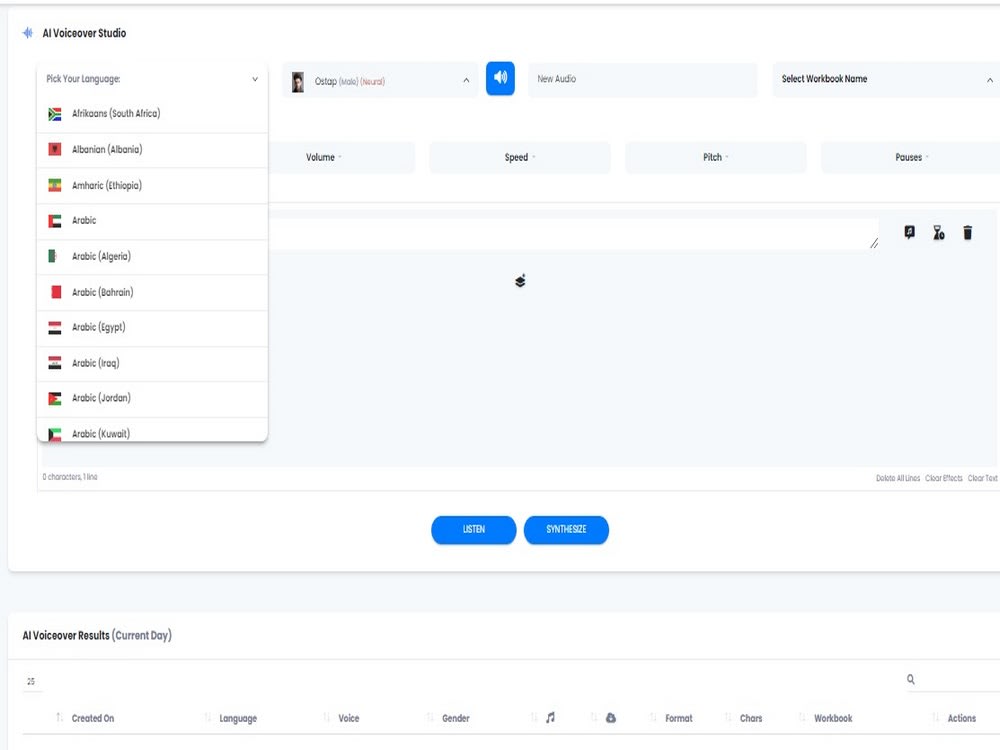The height and width of the screenshot is (750, 1000).
Task: Sort results by Language column
Action: (238, 719)
